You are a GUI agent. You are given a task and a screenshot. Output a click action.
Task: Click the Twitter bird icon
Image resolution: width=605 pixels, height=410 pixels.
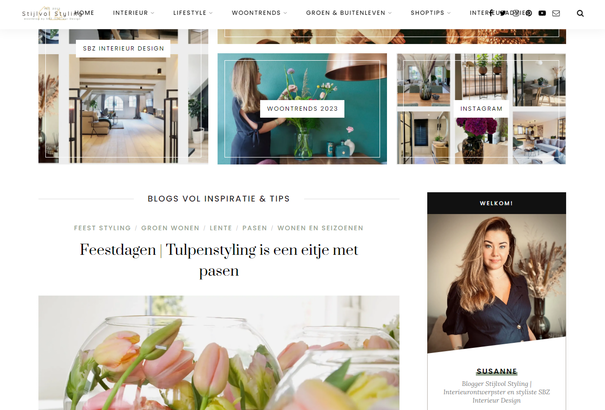pyautogui.click(x=503, y=13)
